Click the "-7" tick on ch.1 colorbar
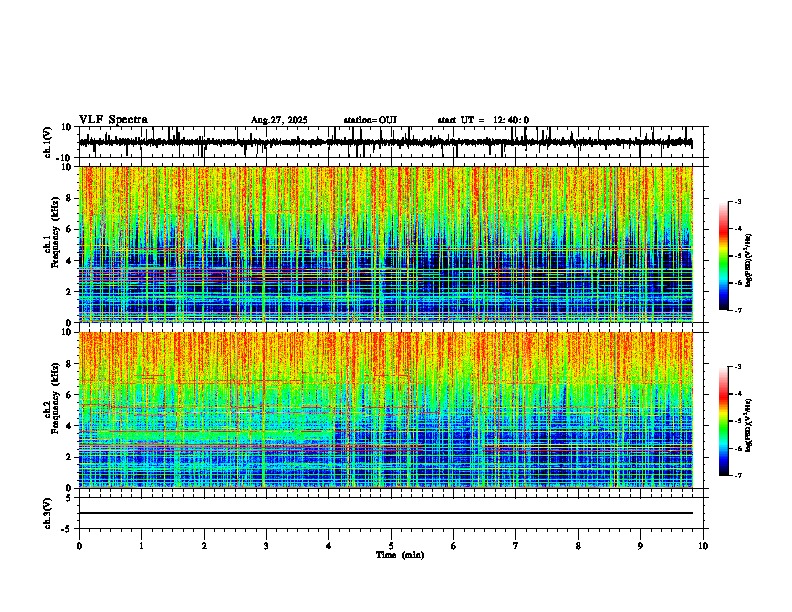 tap(738, 310)
